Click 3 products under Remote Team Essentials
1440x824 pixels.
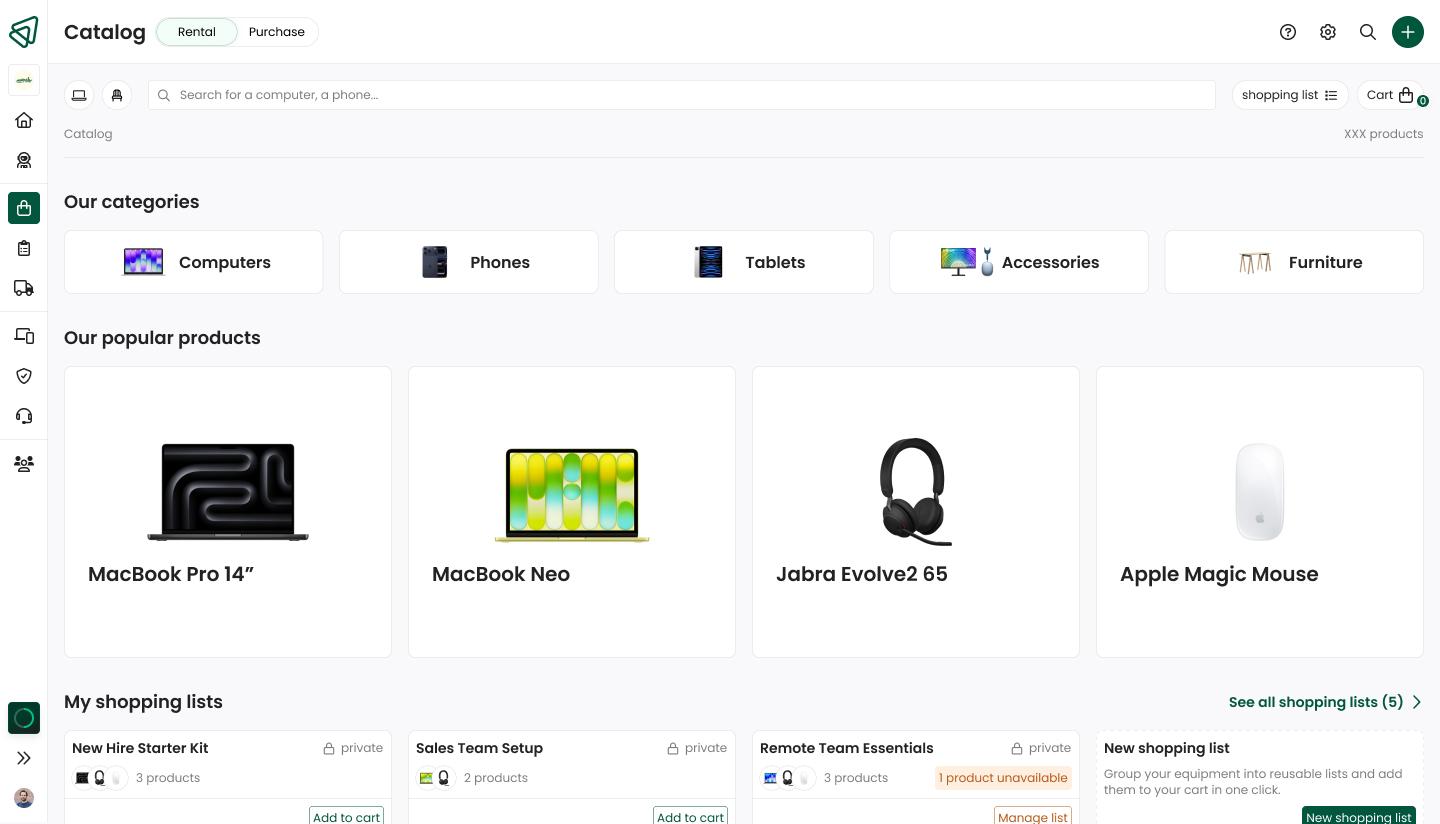[x=856, y=778]
